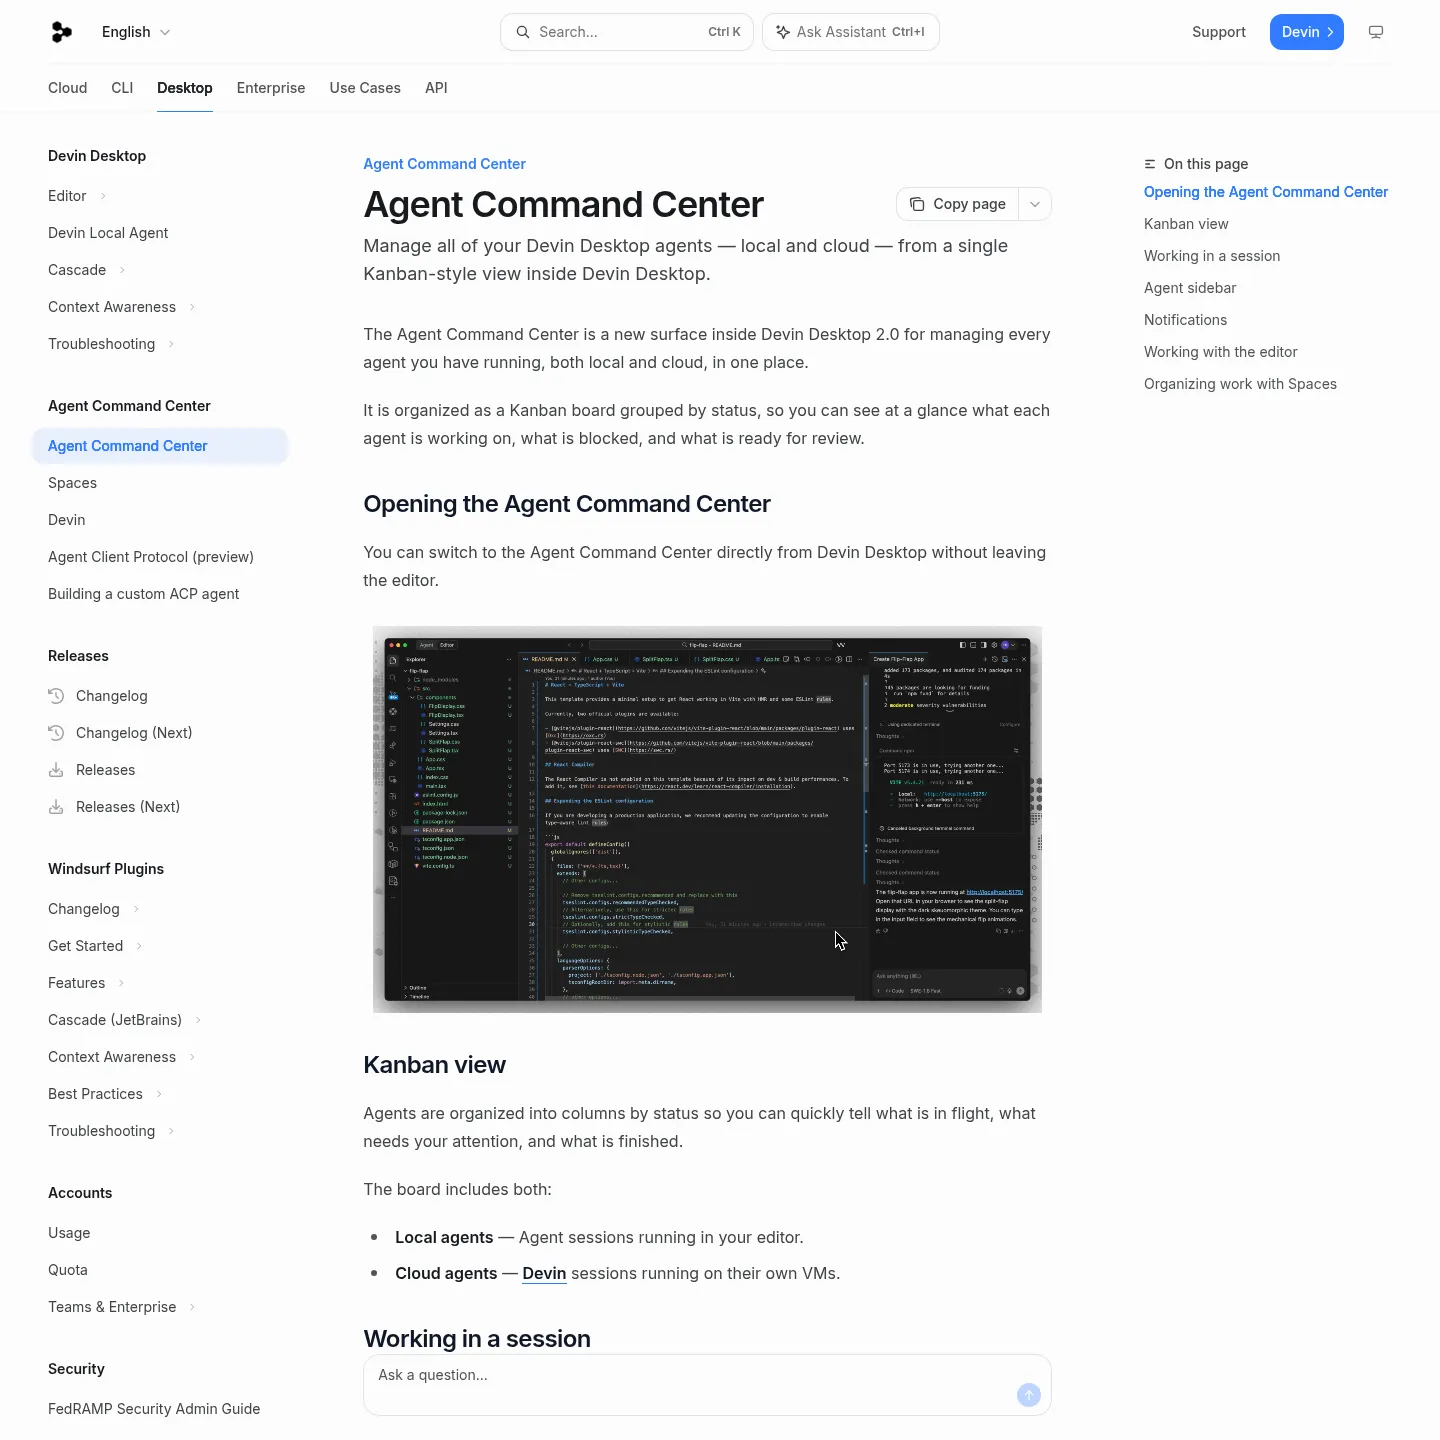Image resolution: width=1440 pixels, height=1440 pixels.
Task: Open Spaces in the sidebar
Action: tap(73, 483)
